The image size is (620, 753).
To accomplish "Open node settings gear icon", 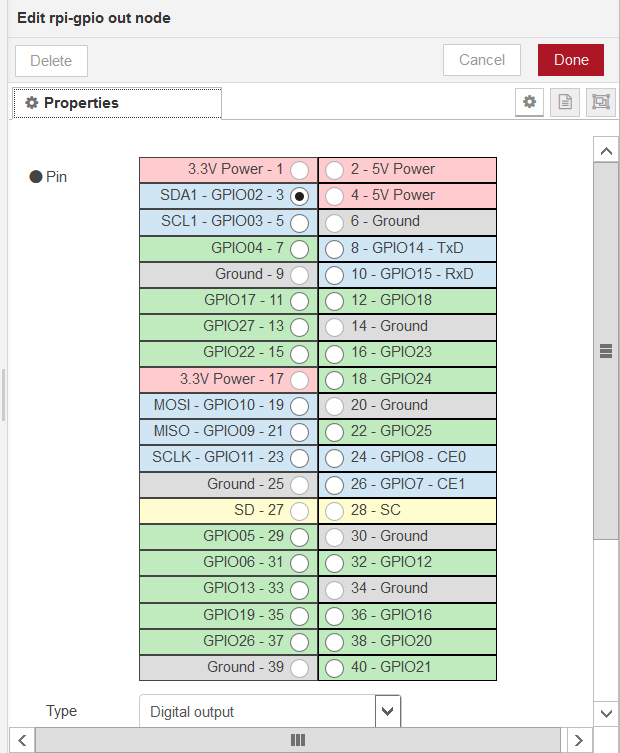I will (x=530, y=103).
